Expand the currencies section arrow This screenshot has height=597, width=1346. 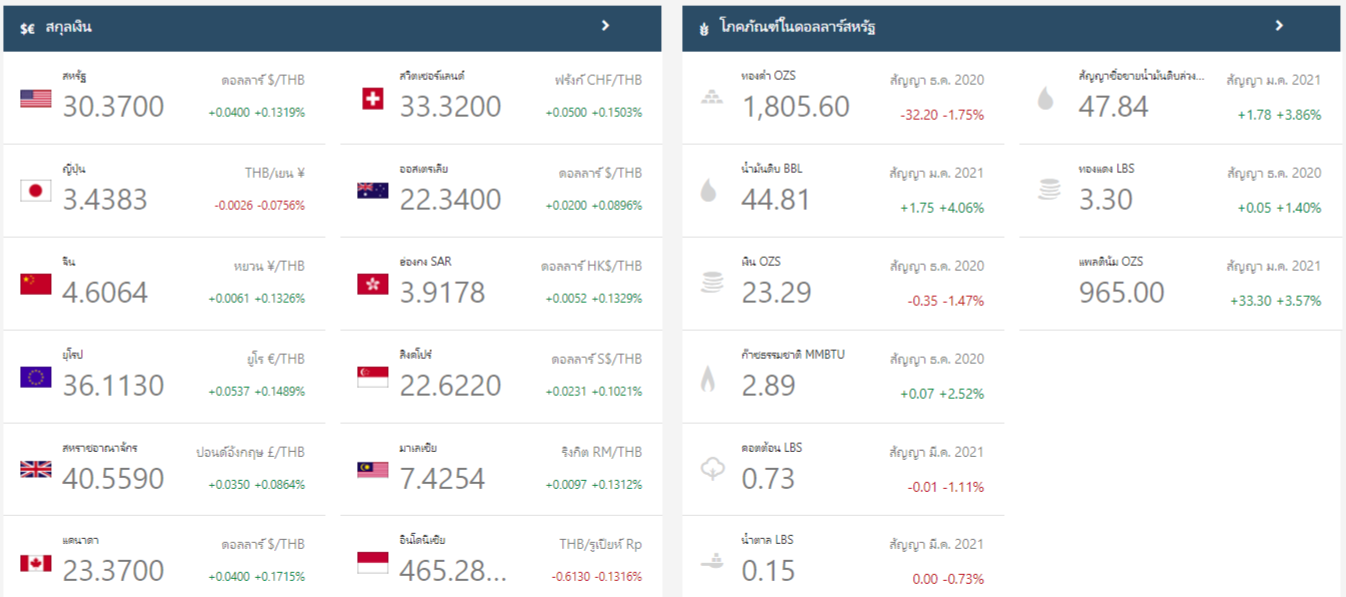(x=605, y=26)
